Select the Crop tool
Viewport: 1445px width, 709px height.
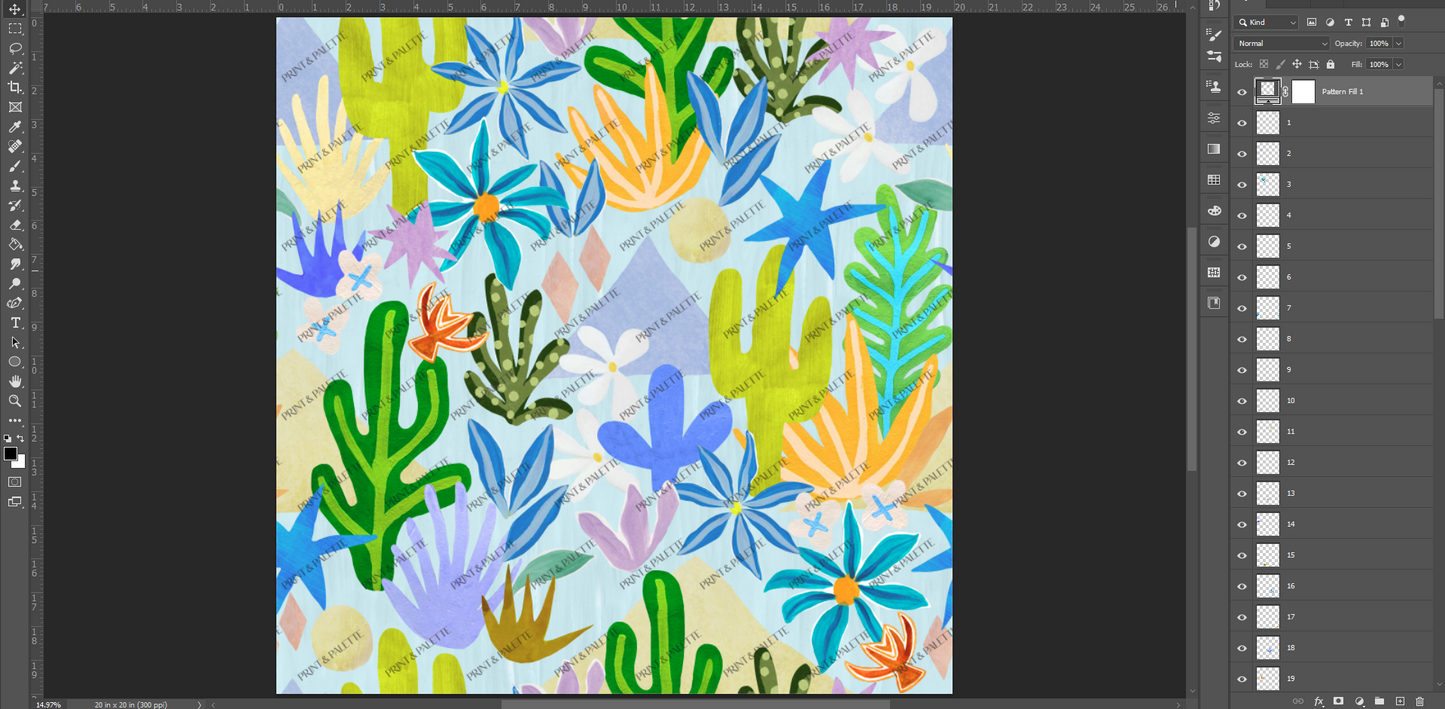click(15, 88)
